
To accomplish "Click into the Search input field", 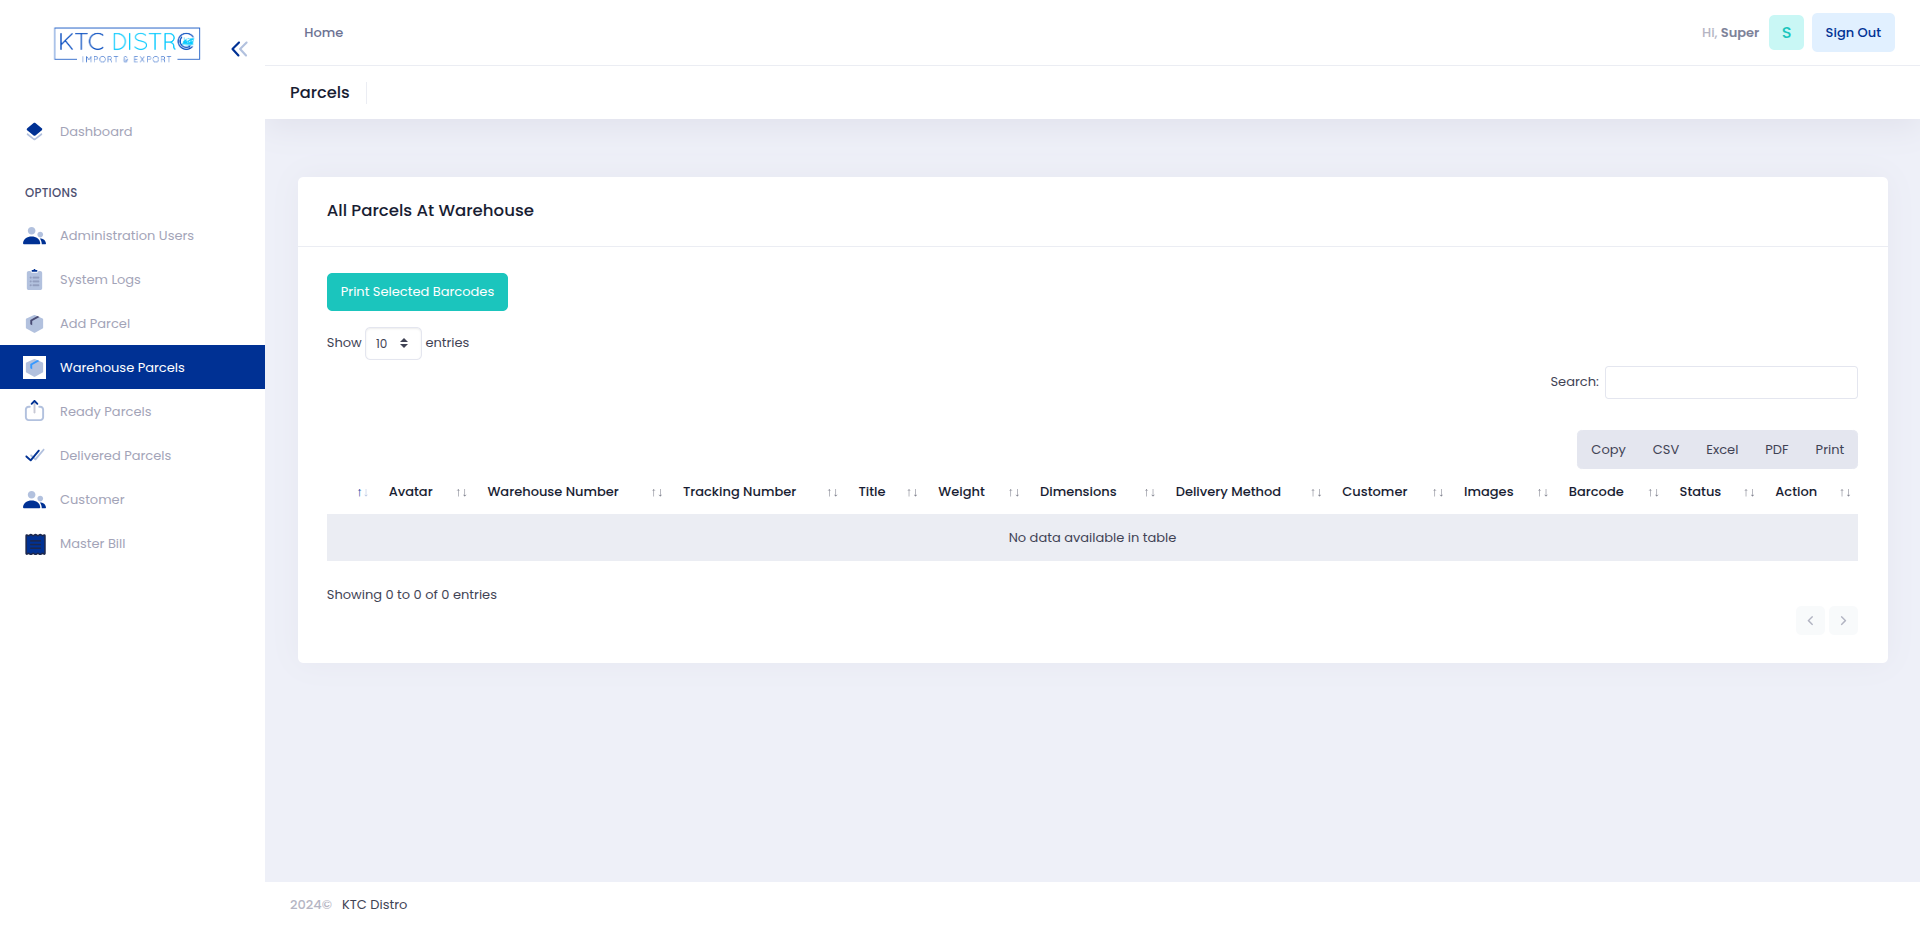I will coord(1731,382).
